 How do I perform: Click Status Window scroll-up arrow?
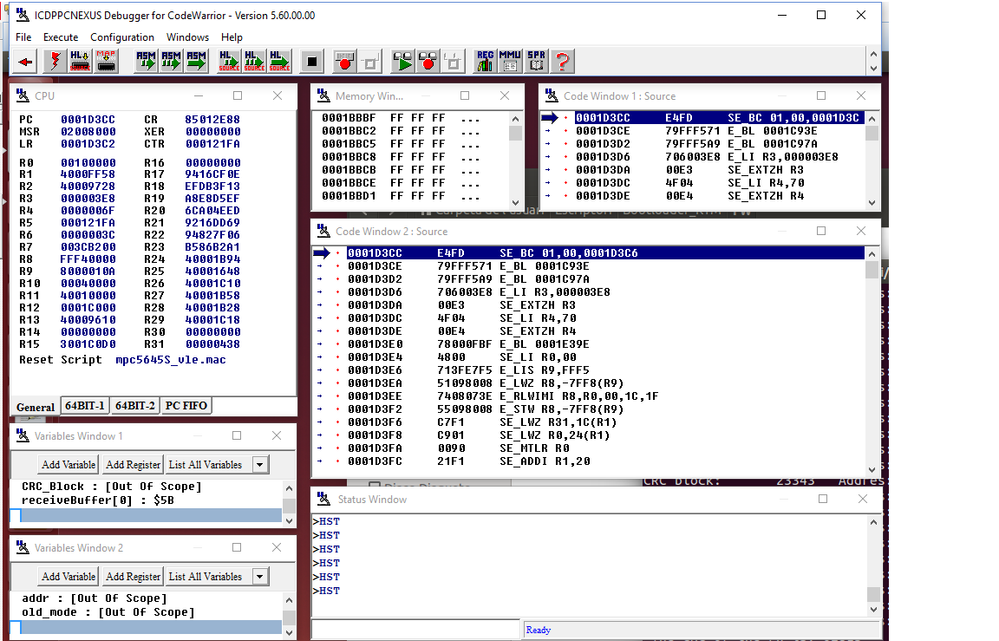pos(873,522)
